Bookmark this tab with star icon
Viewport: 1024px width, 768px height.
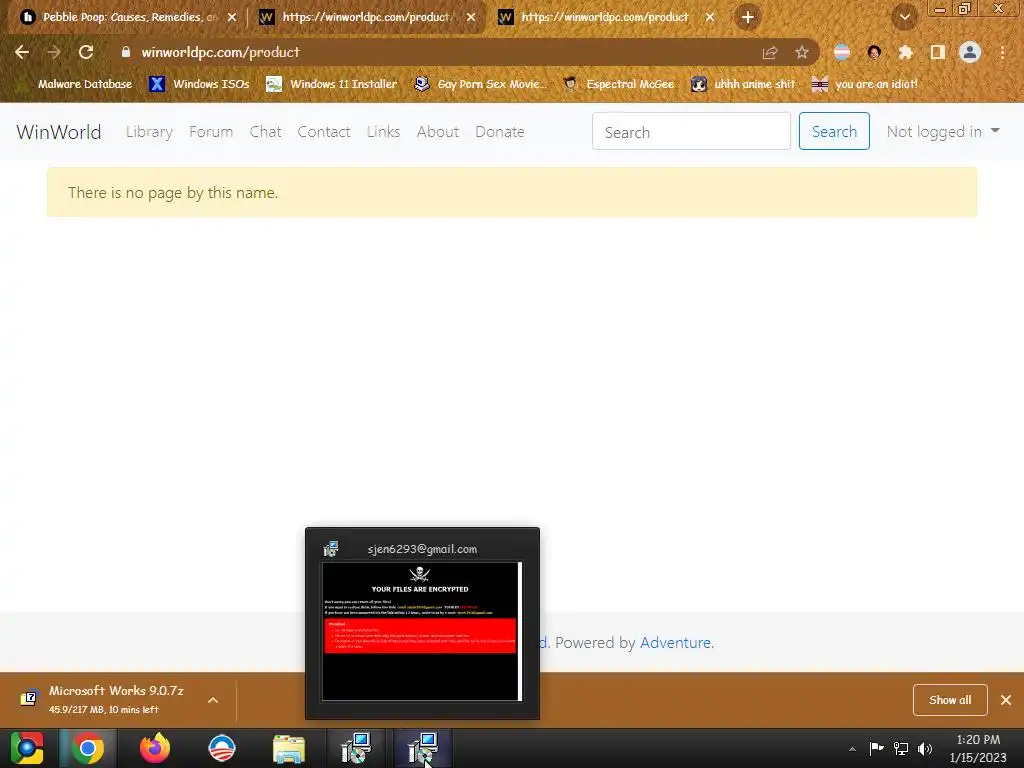(x=802, y=53)
